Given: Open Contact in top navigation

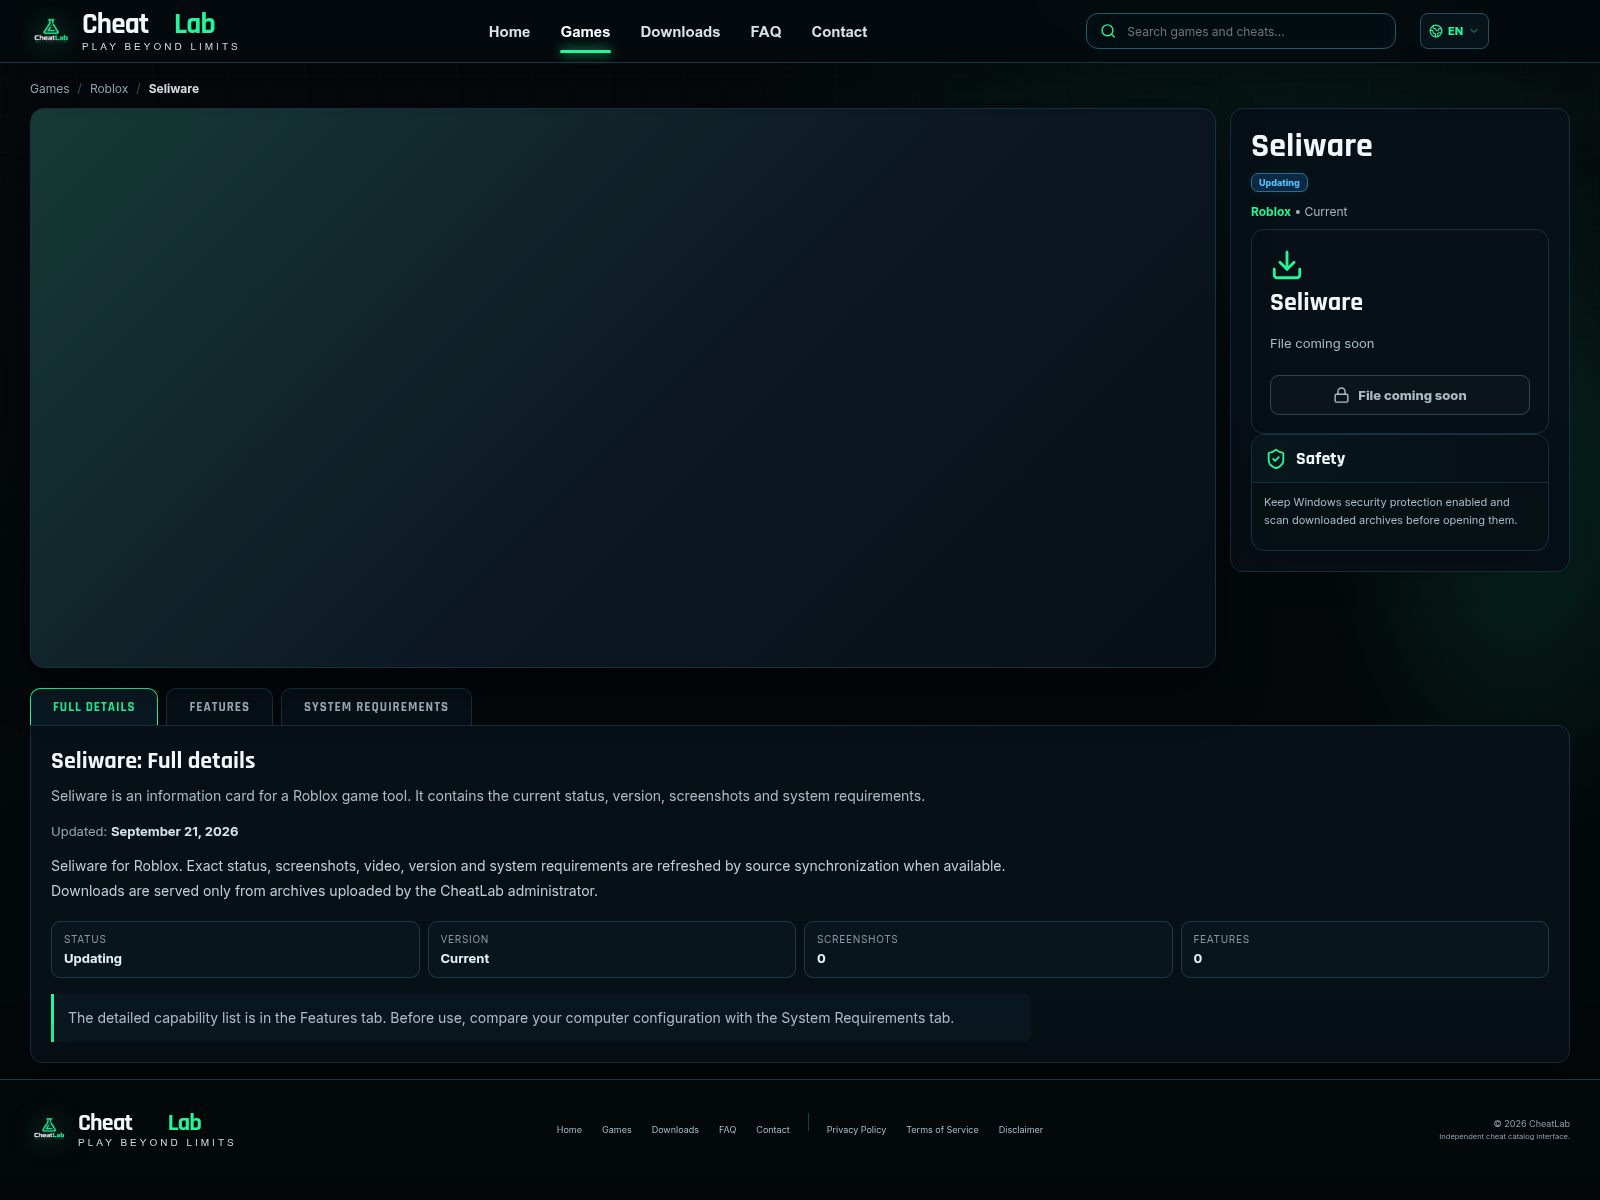Looking at the screenshot, I should click(x=839, y=32).
